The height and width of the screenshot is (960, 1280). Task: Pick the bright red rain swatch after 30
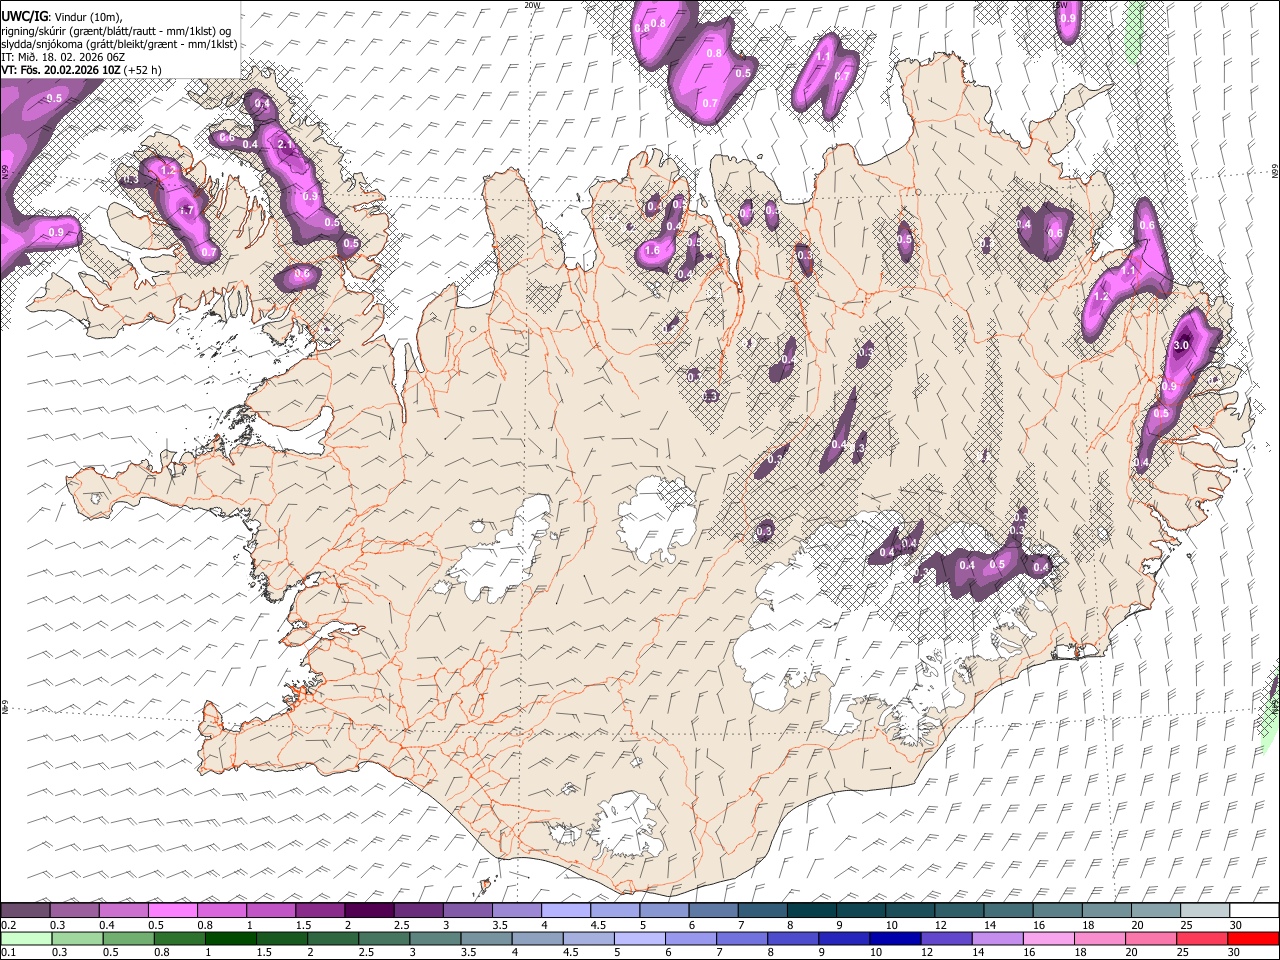coord(1254,938)
